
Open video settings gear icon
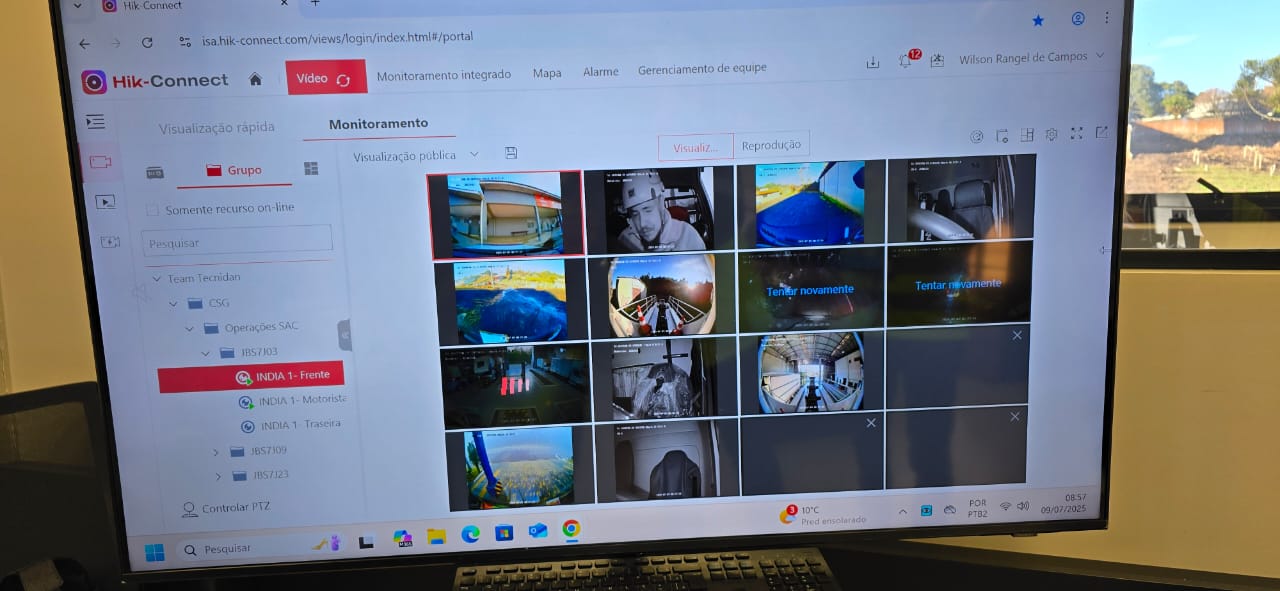1051,135
